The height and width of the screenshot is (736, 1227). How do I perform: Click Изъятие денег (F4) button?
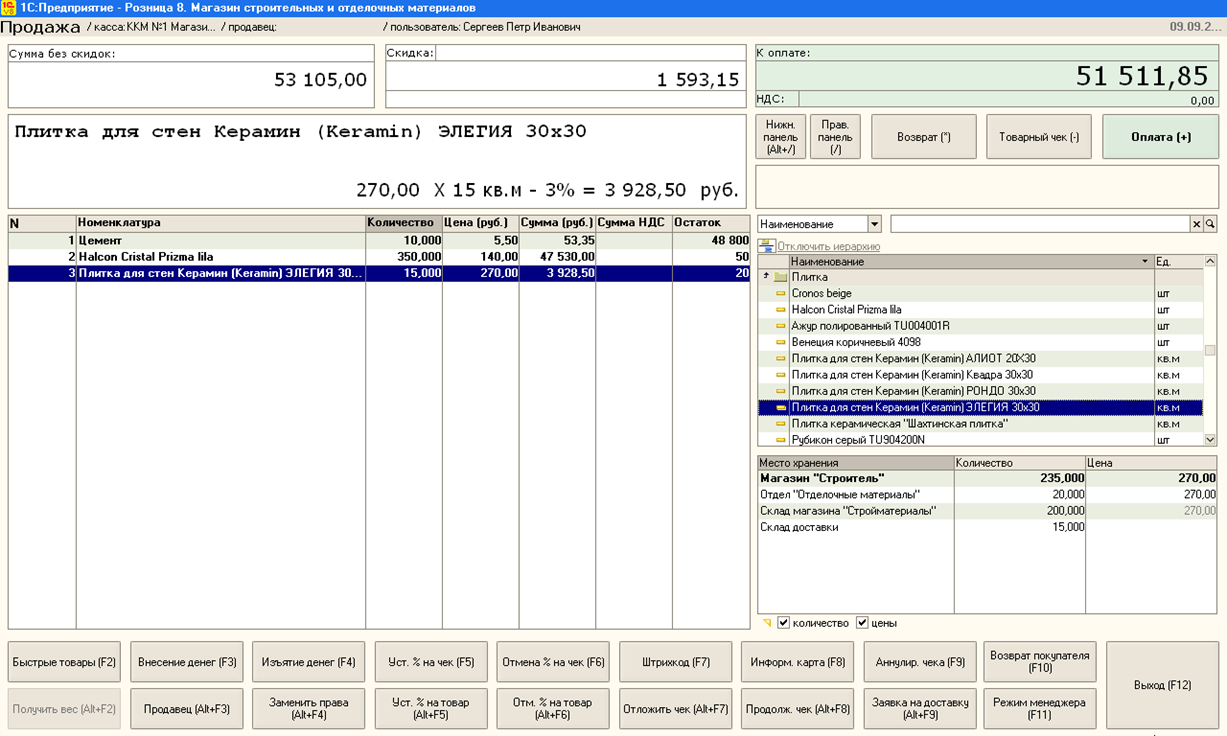(x=309, y=662)
